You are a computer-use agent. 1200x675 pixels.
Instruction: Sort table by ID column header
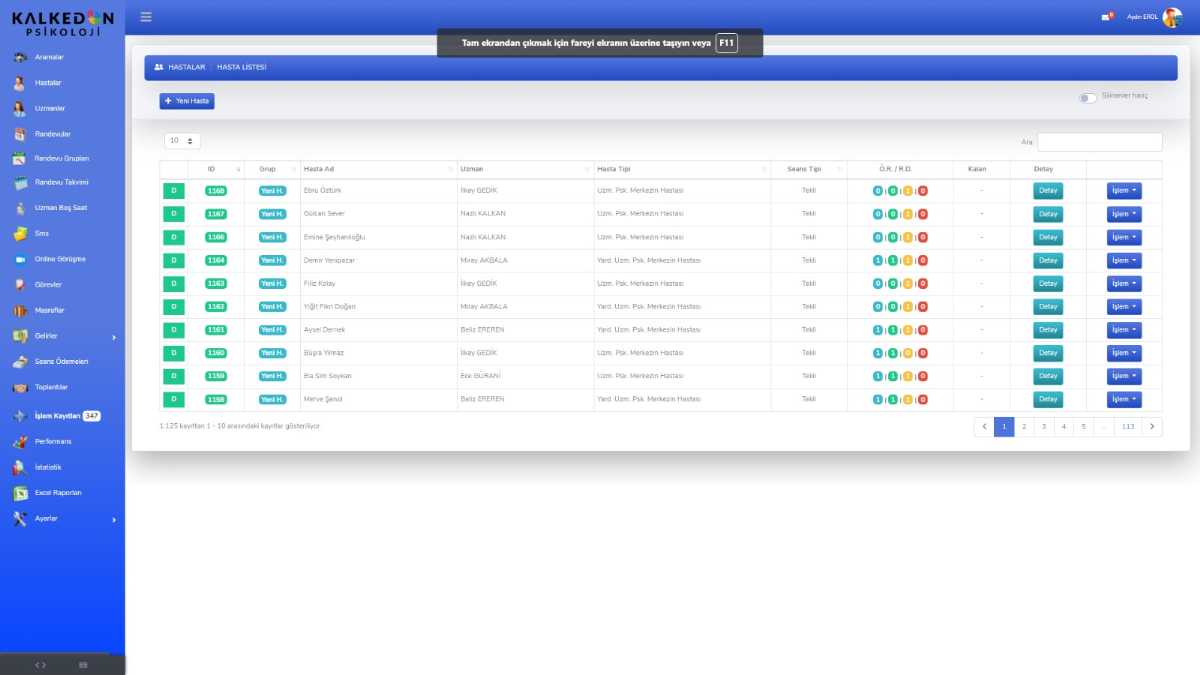click(216, 169)
